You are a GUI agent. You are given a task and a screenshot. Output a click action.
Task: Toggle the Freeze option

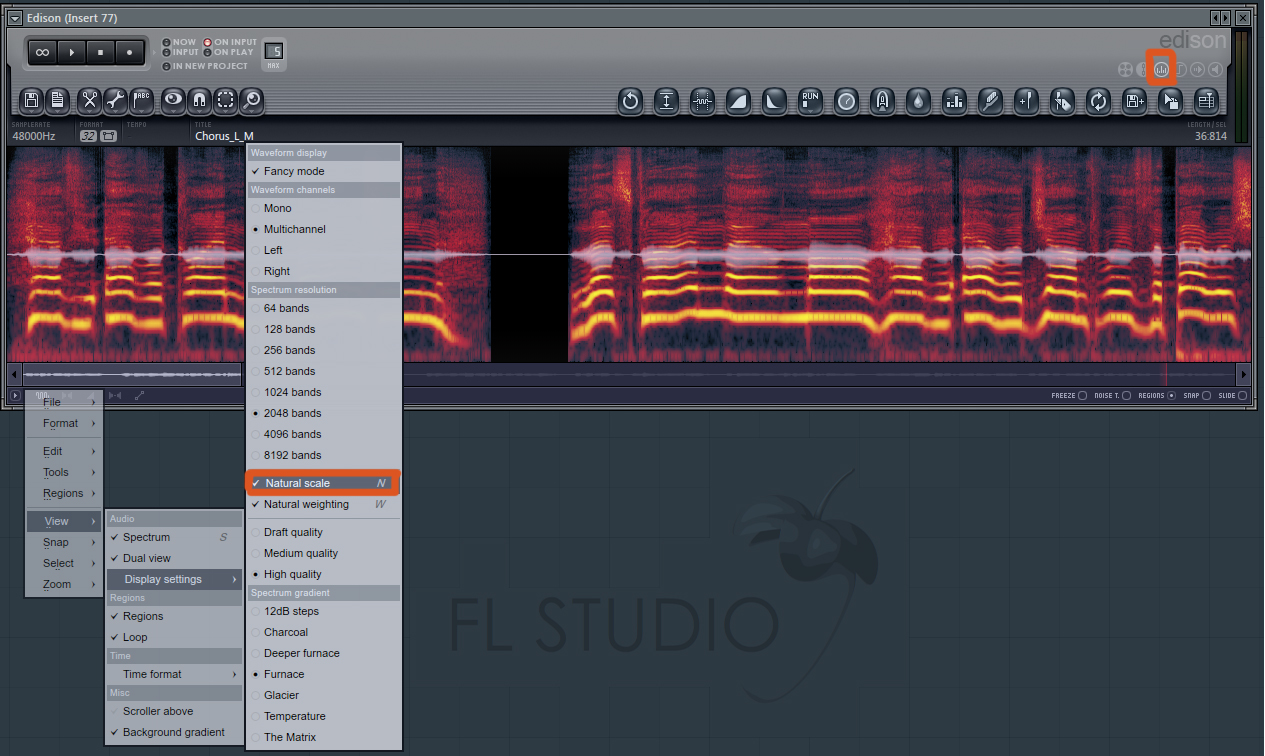[x=1068, y=396]
